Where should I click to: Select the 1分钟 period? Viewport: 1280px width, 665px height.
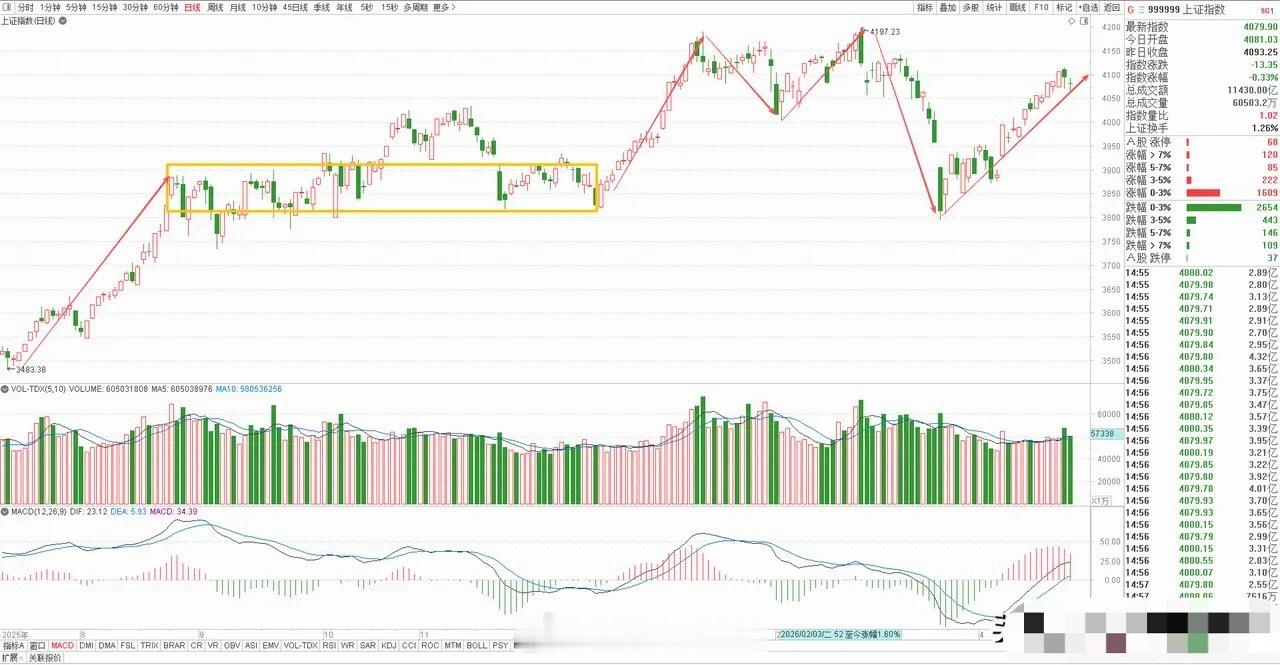[50, 7]
